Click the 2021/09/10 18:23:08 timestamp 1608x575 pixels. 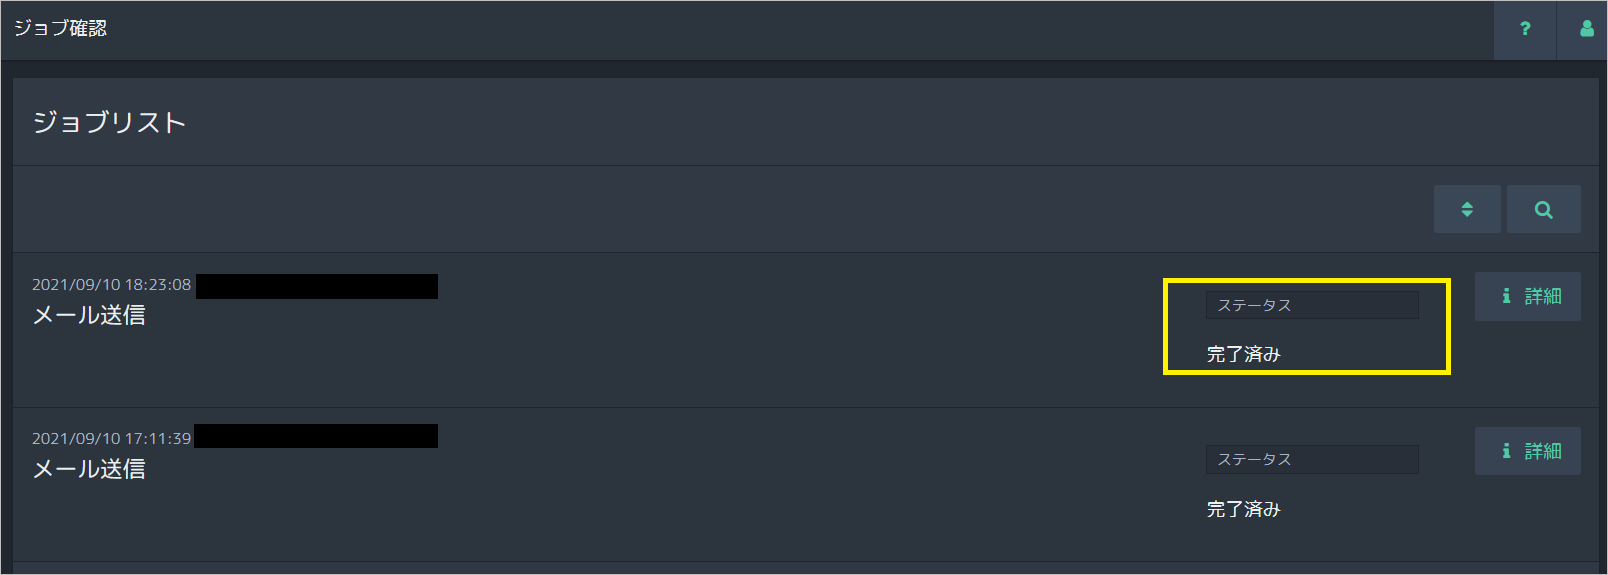(x=111, y=285)
